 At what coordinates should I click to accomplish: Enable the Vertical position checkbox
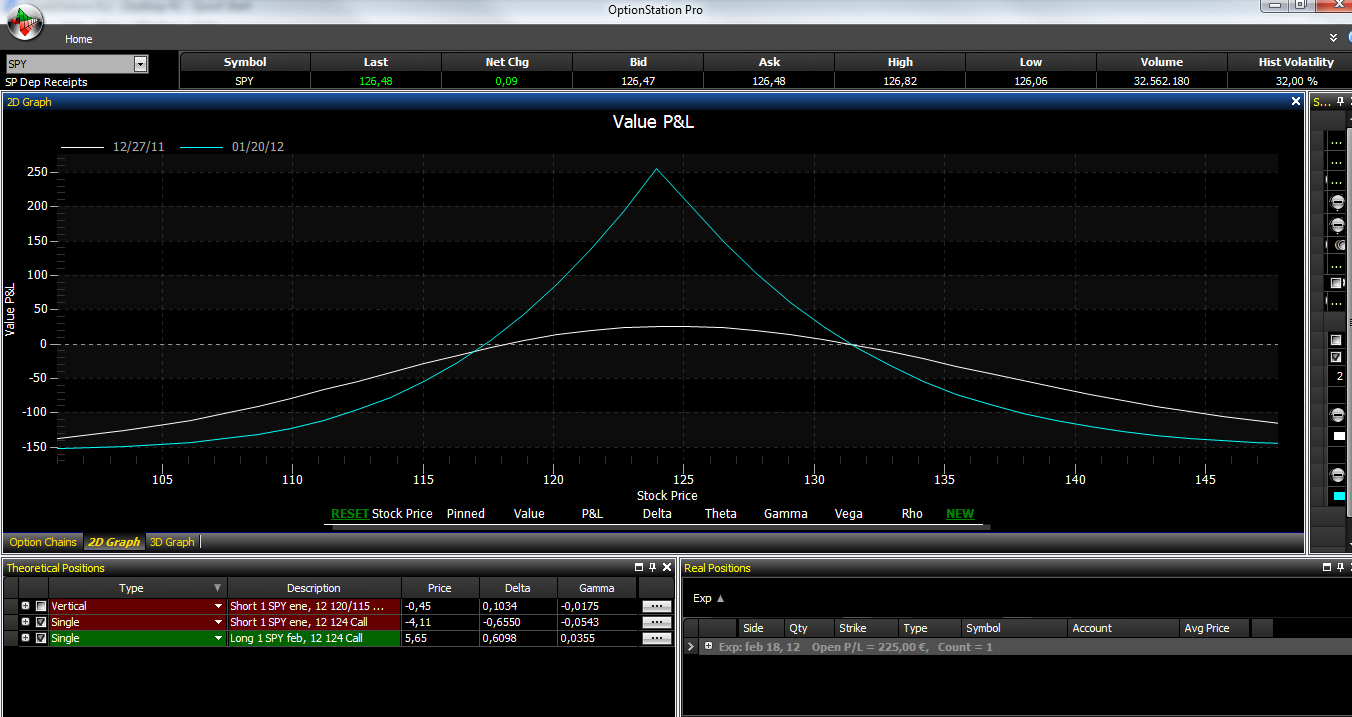tap(41, 606)
